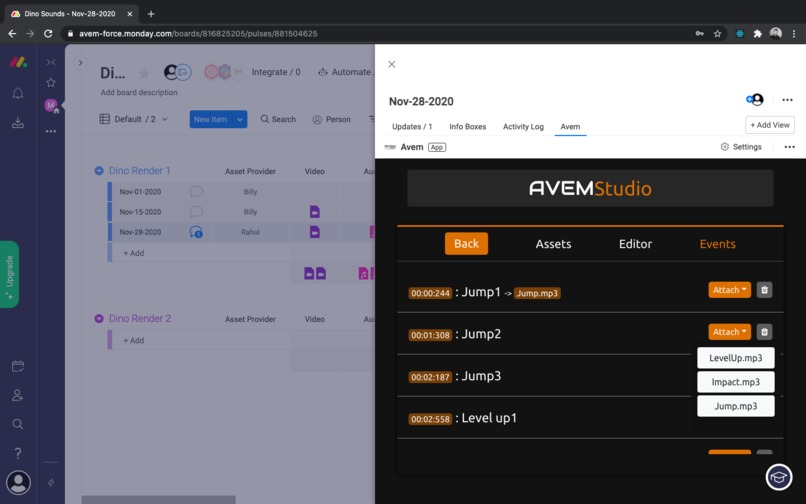
Task: Open item panel three-dots menu
Action: (787, 100)
